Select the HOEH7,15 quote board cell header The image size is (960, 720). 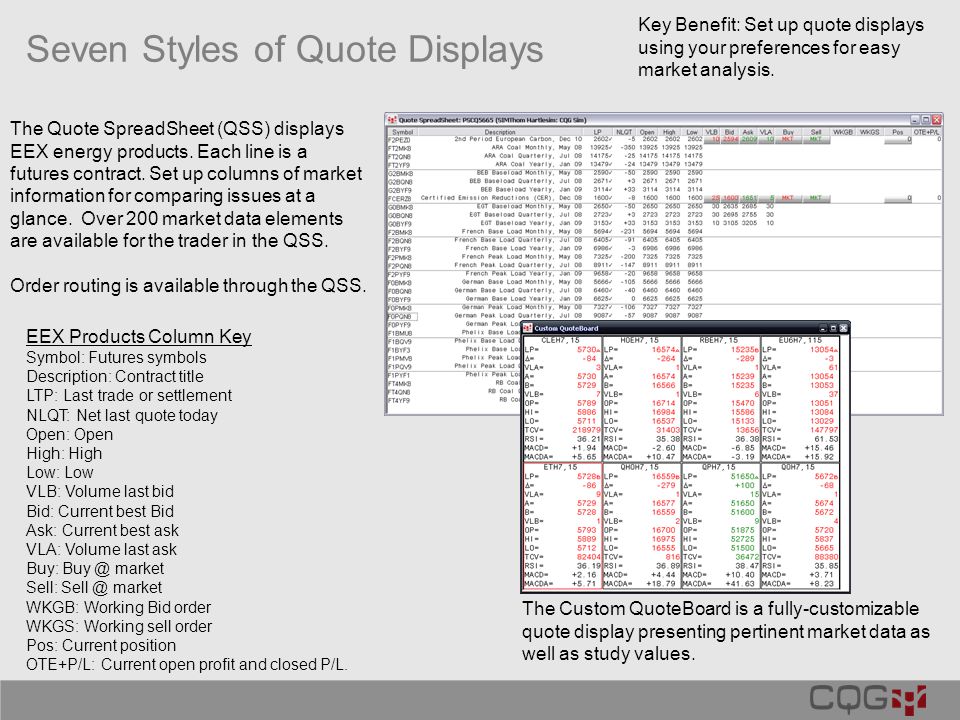tap(641, 340)
